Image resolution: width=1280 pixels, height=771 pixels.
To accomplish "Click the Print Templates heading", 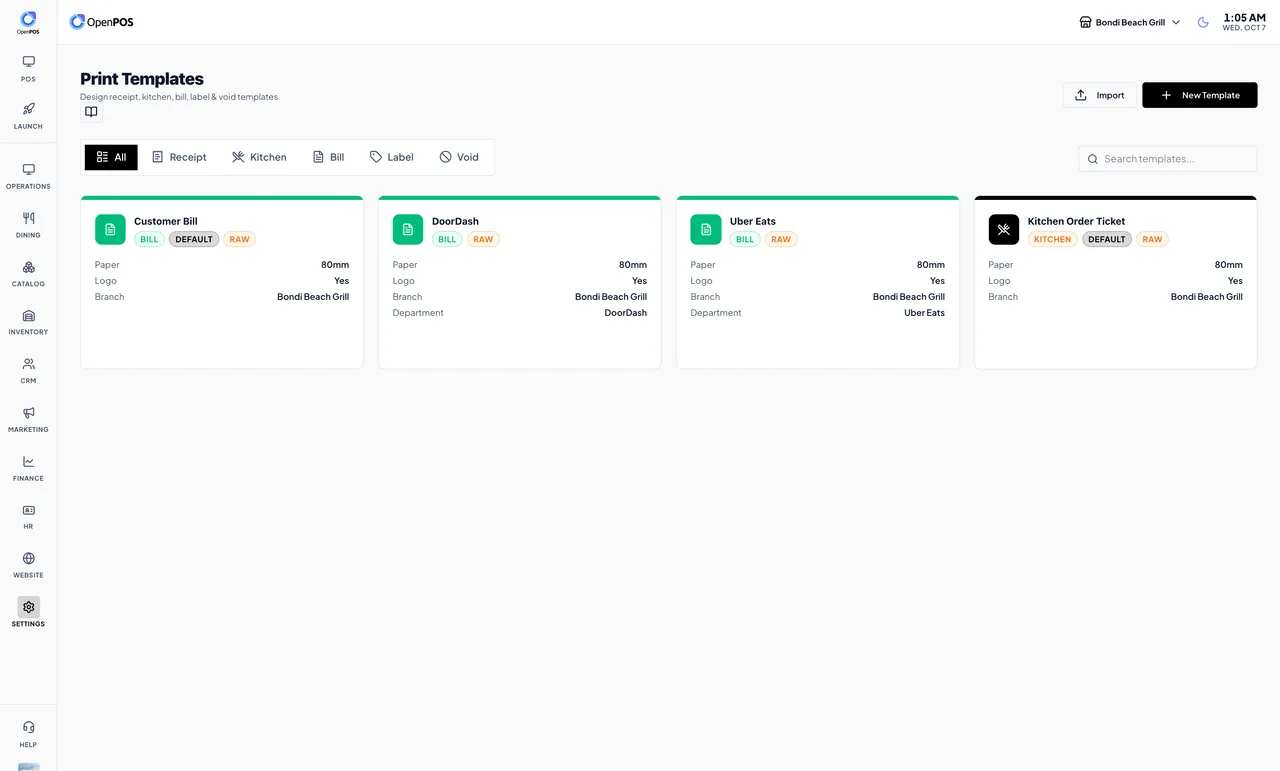I will [x=142, y=79].
